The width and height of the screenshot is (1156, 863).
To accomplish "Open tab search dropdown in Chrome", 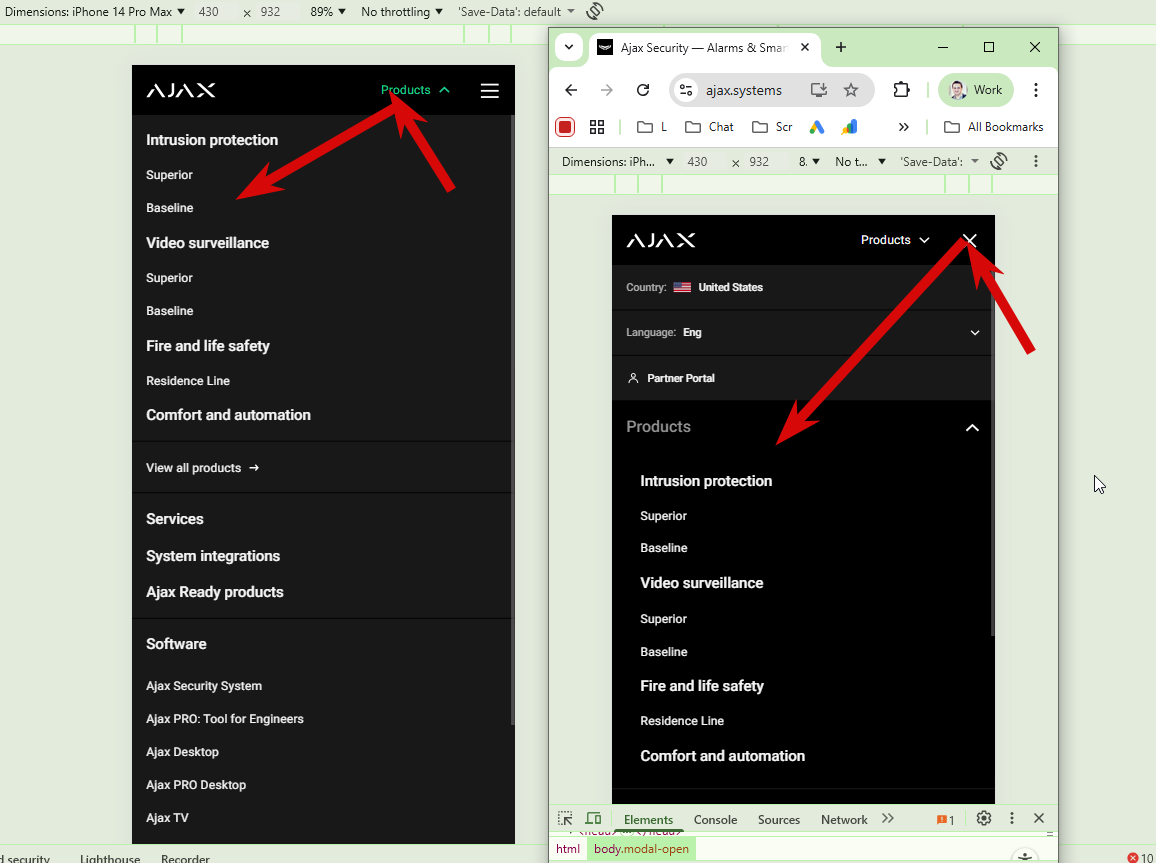I will (568, 47).
